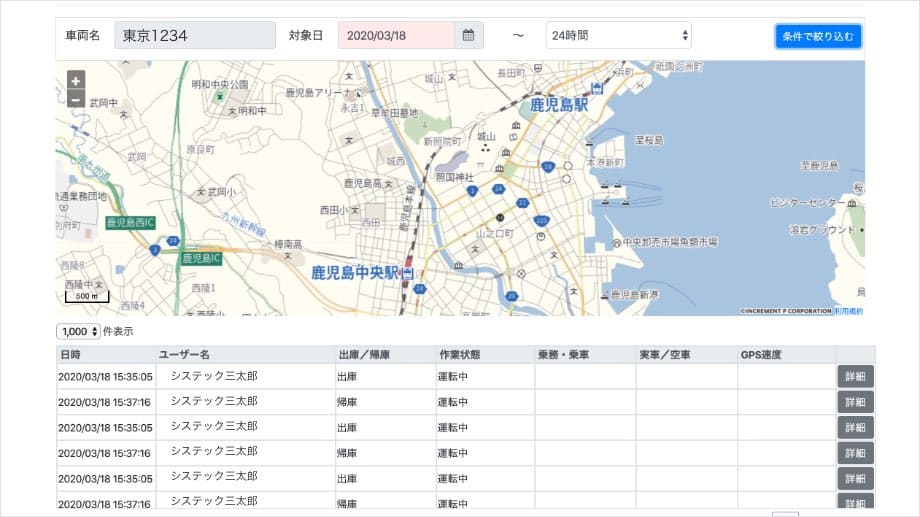The image size is (920, 517).
Task: Zoom in on the map
Action: coord(77,80)
